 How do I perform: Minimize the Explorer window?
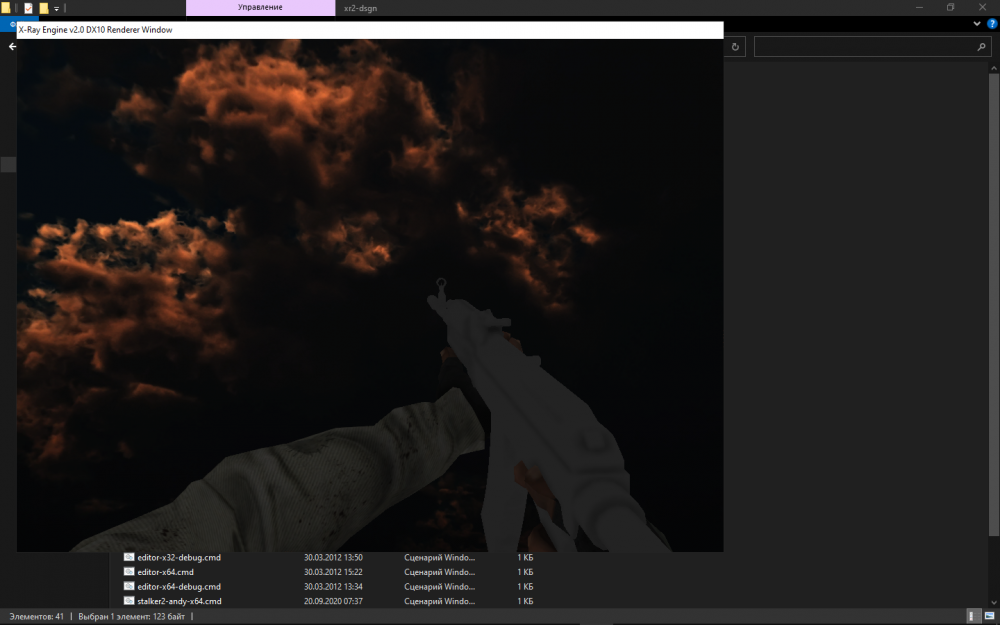pyautogui.click(x=920, y=8)
